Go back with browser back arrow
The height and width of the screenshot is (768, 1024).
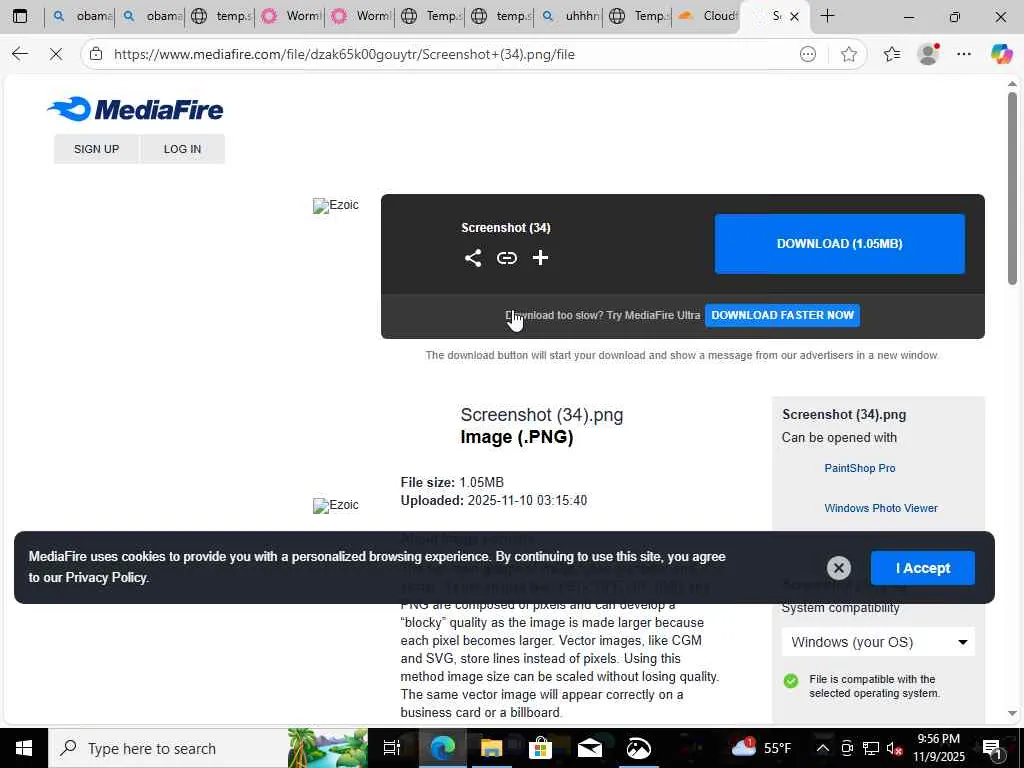coord(20,54)
